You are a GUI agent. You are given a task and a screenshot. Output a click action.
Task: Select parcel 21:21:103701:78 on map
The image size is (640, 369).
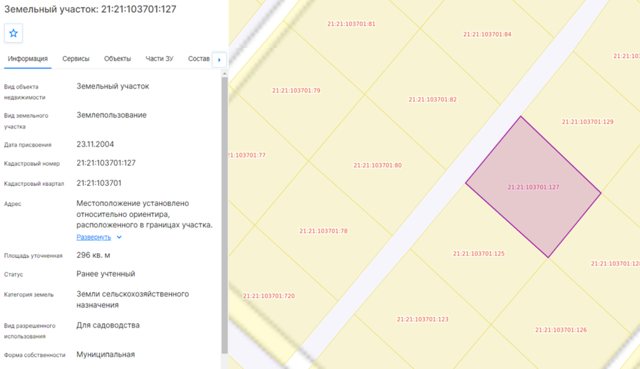[x=323, y=231]
